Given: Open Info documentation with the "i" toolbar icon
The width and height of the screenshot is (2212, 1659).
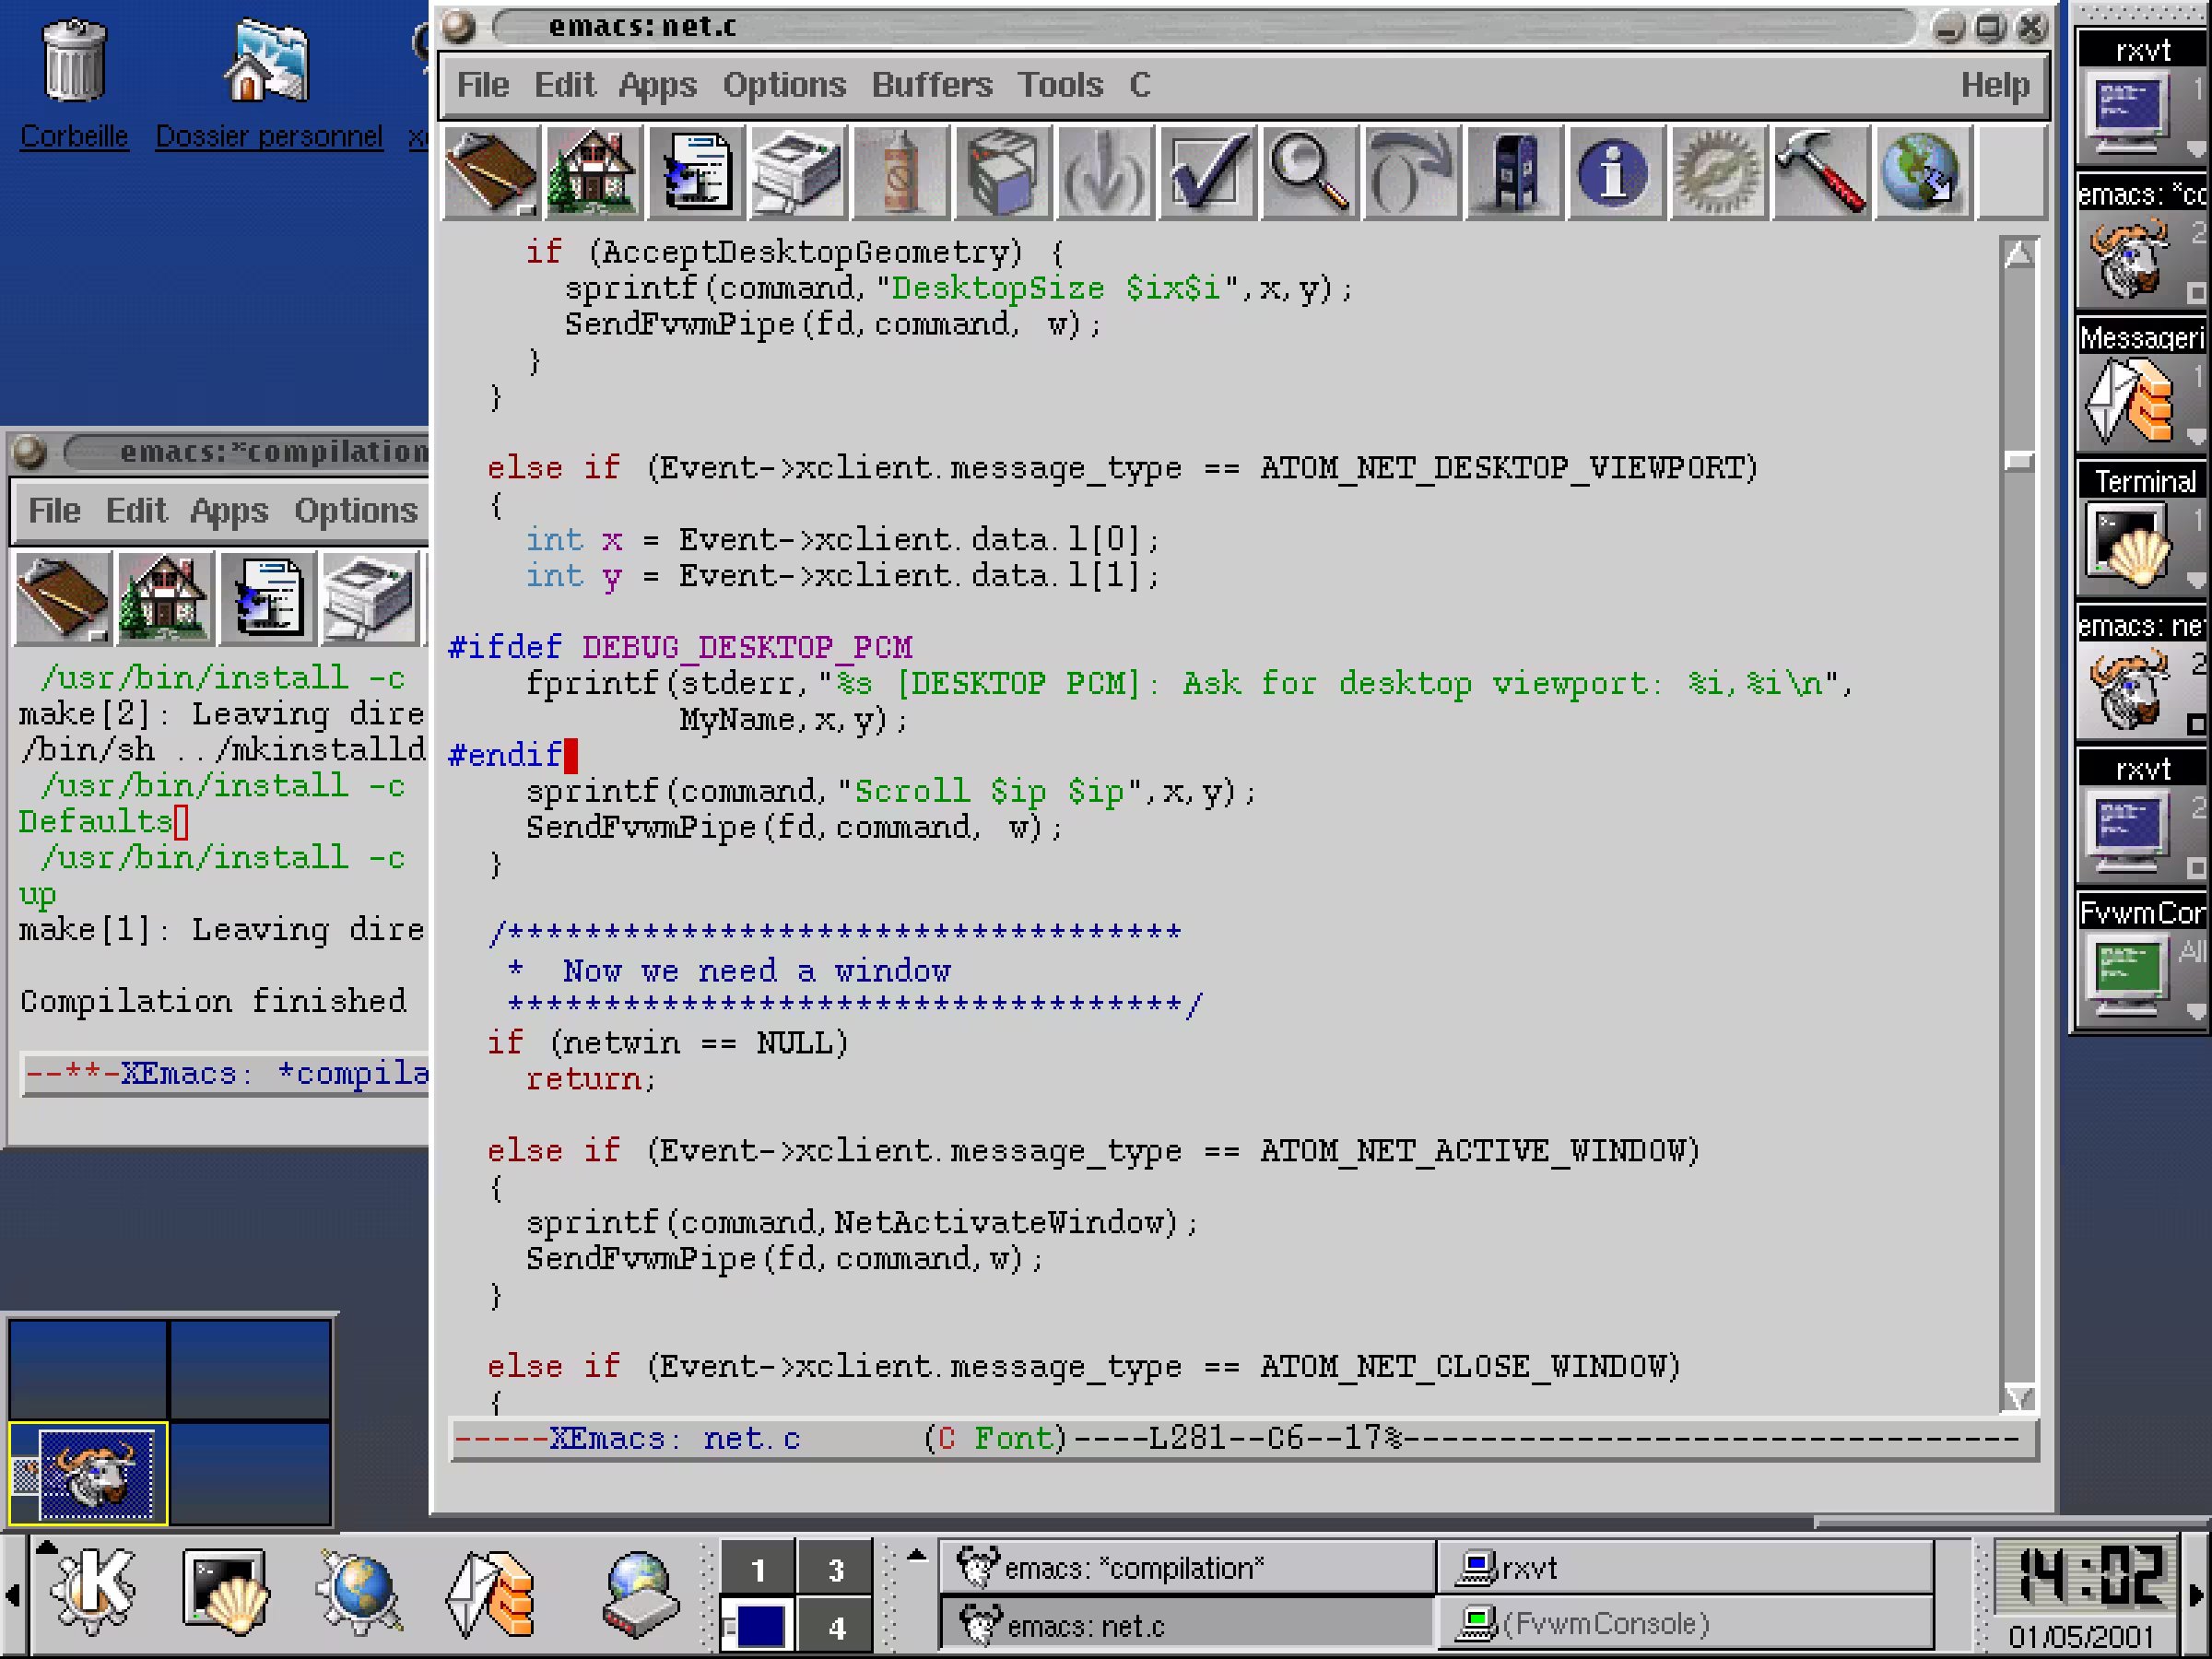Looking at the screenshot, I should click(1615, 172).
